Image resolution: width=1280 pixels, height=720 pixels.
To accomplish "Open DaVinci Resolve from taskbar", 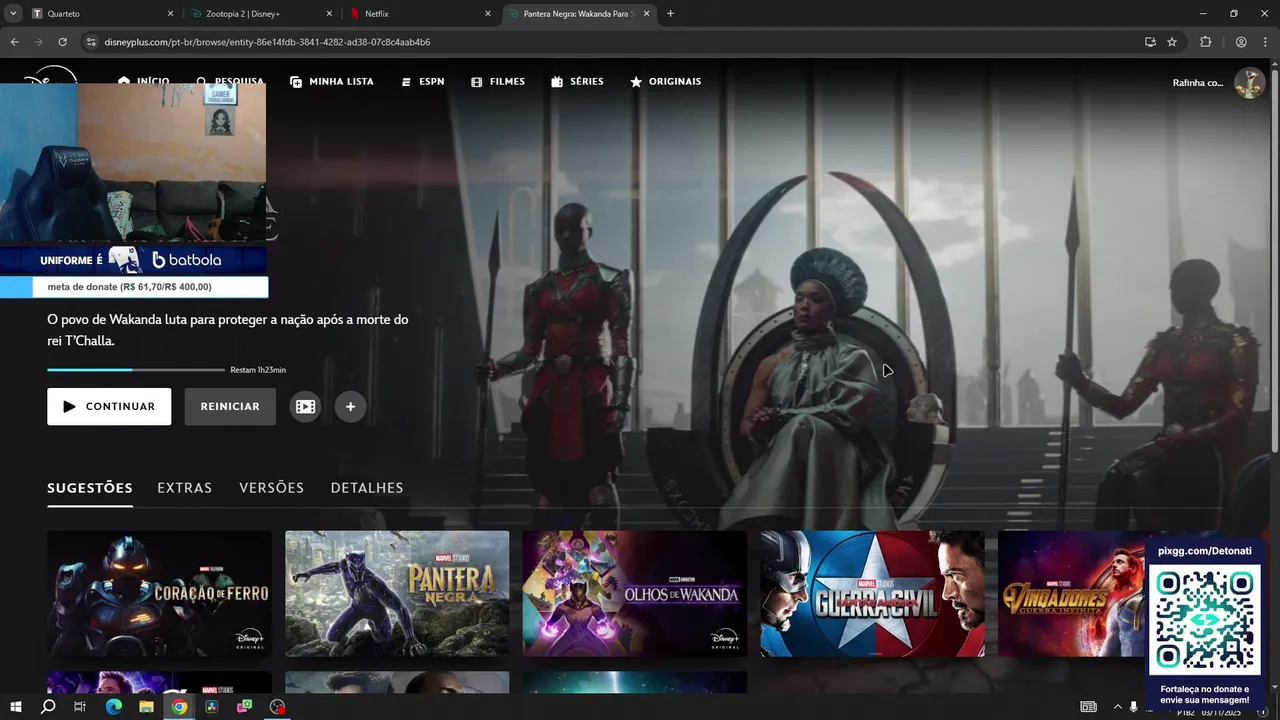I will (212, 707).
